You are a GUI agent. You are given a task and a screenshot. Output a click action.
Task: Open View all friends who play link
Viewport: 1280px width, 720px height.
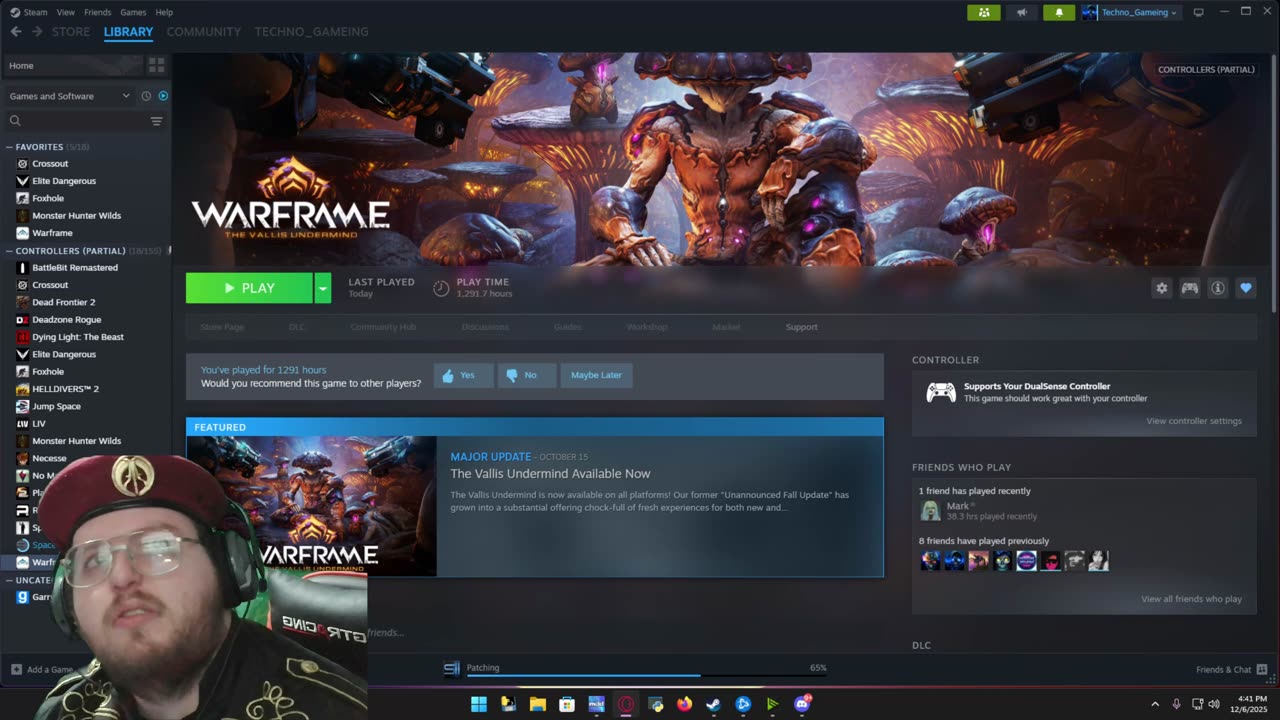[1191, 599]
